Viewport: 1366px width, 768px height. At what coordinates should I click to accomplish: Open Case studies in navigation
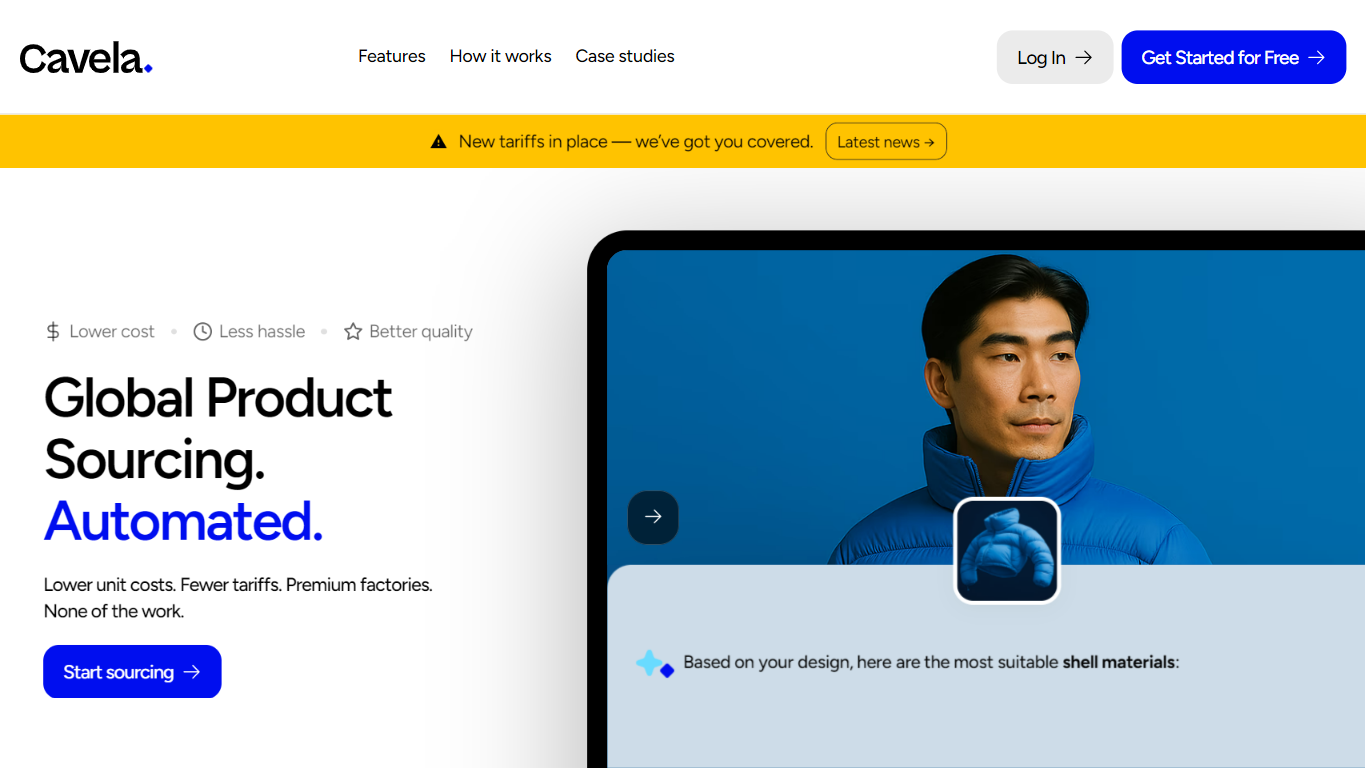point(625,56)
